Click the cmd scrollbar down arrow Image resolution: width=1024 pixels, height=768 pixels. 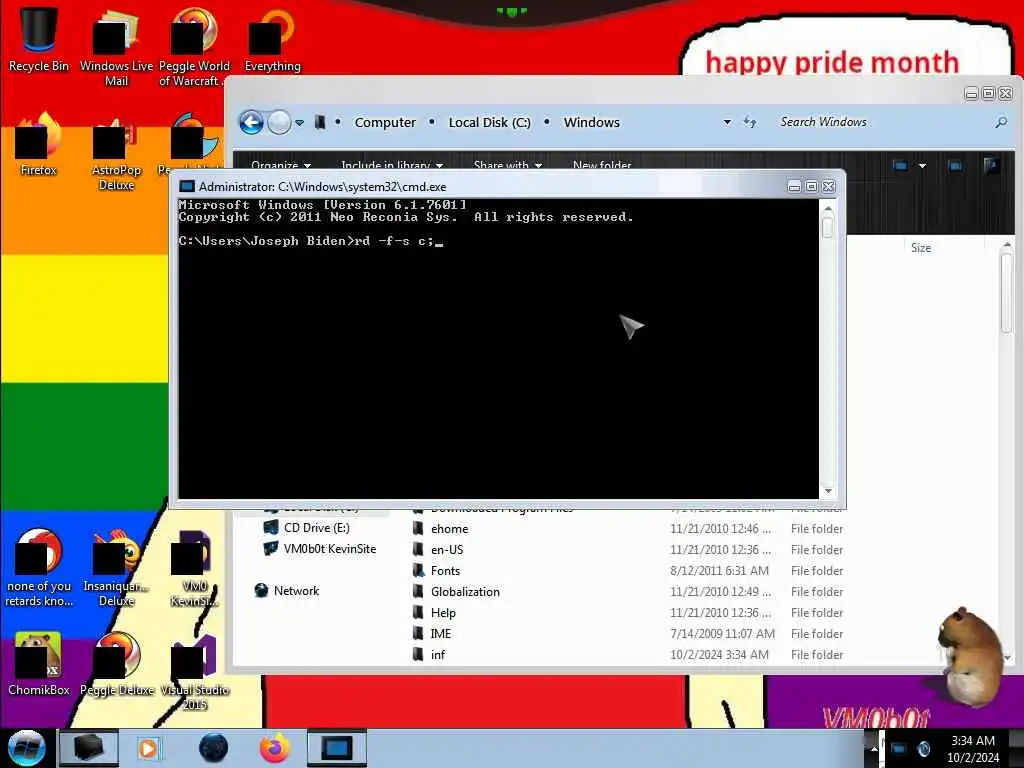coord(828,491)
